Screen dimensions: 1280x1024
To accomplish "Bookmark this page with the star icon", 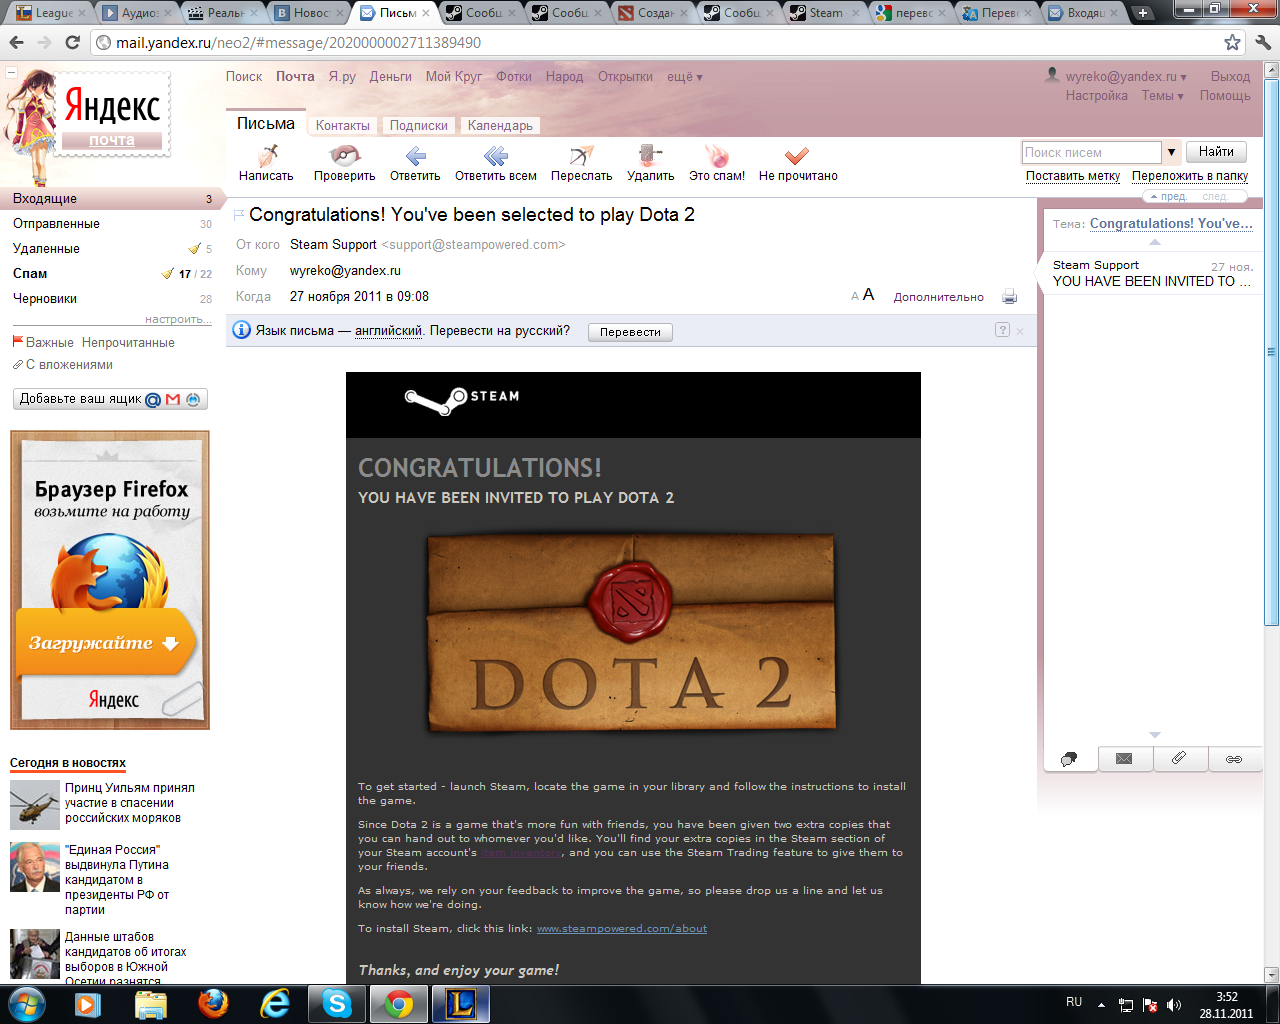I will coord(1232,43).
